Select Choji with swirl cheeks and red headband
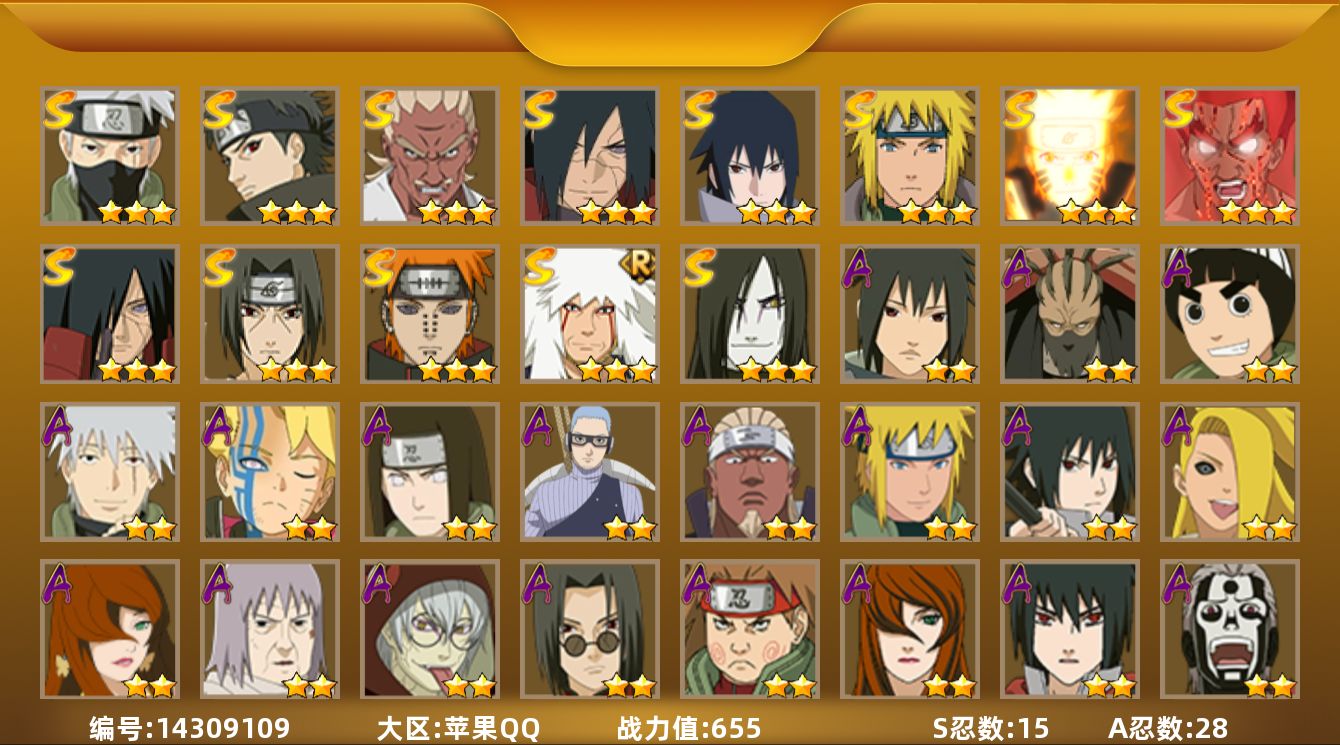This screenshot has width=1340, height=745. coord(750,629)
